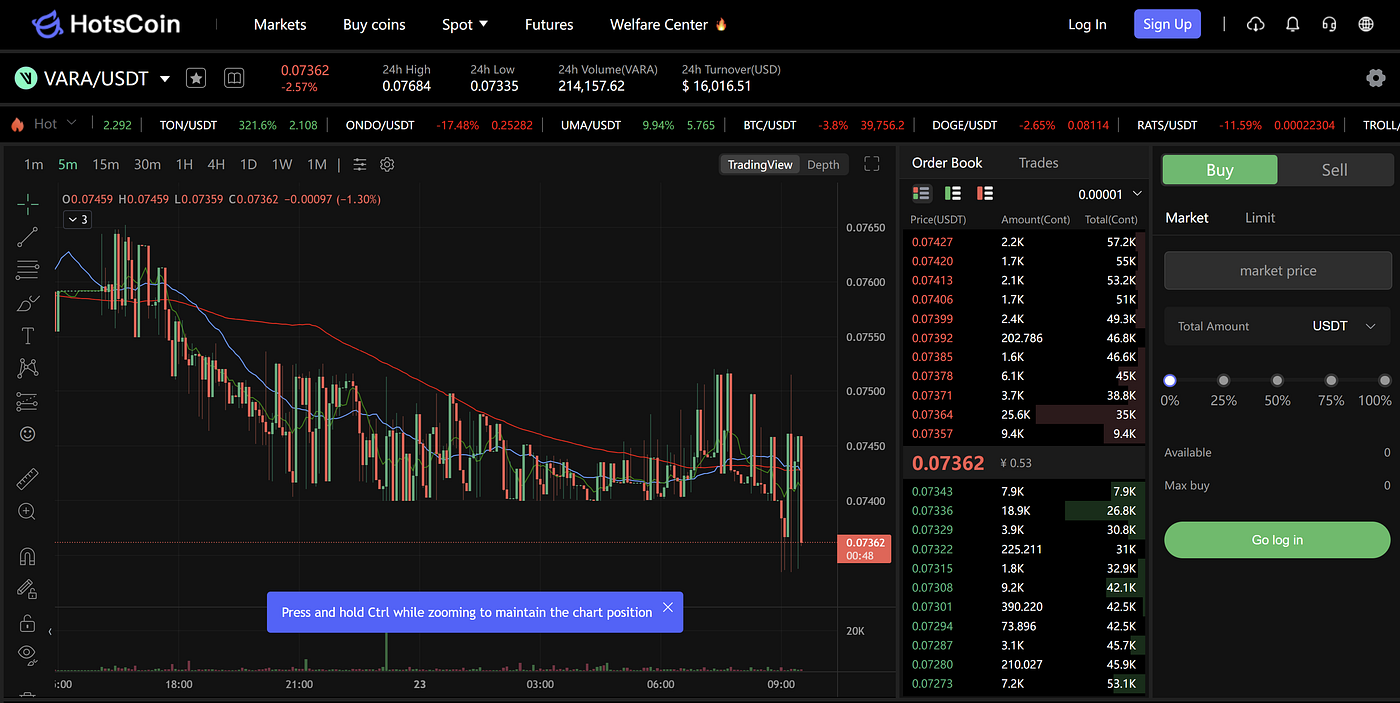Switch to the Trades tab

click(x=1038, y=163)
